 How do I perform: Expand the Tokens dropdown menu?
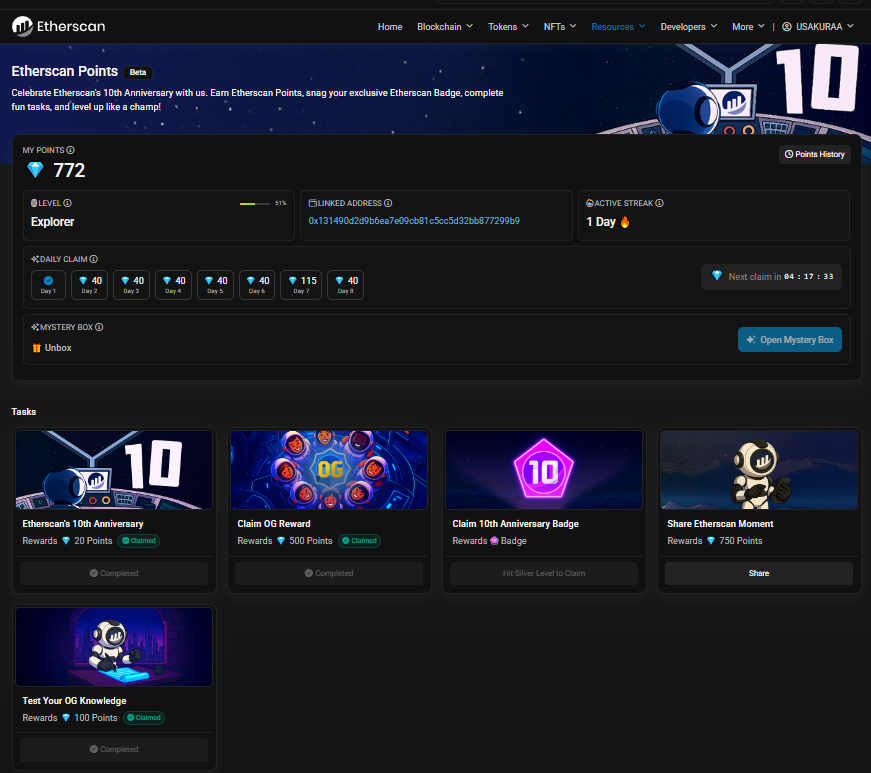[x=508, y=27]
